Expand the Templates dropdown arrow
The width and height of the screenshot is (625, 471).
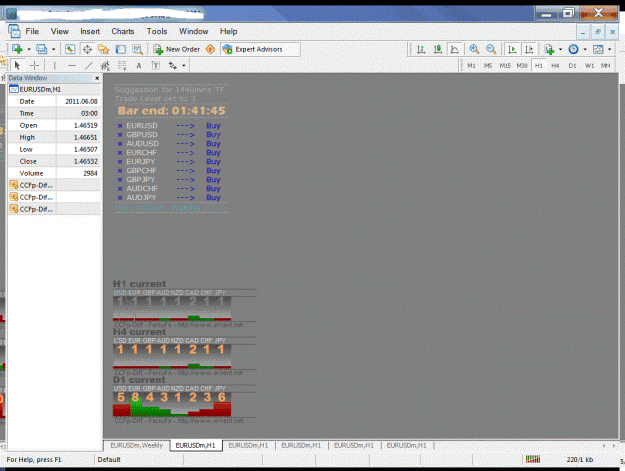[x=609, y=49]
